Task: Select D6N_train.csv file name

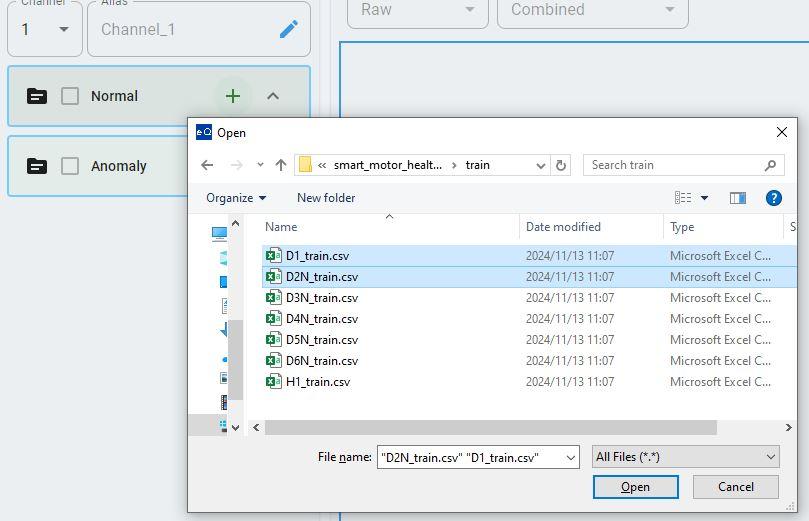Action: click(322, 361)
